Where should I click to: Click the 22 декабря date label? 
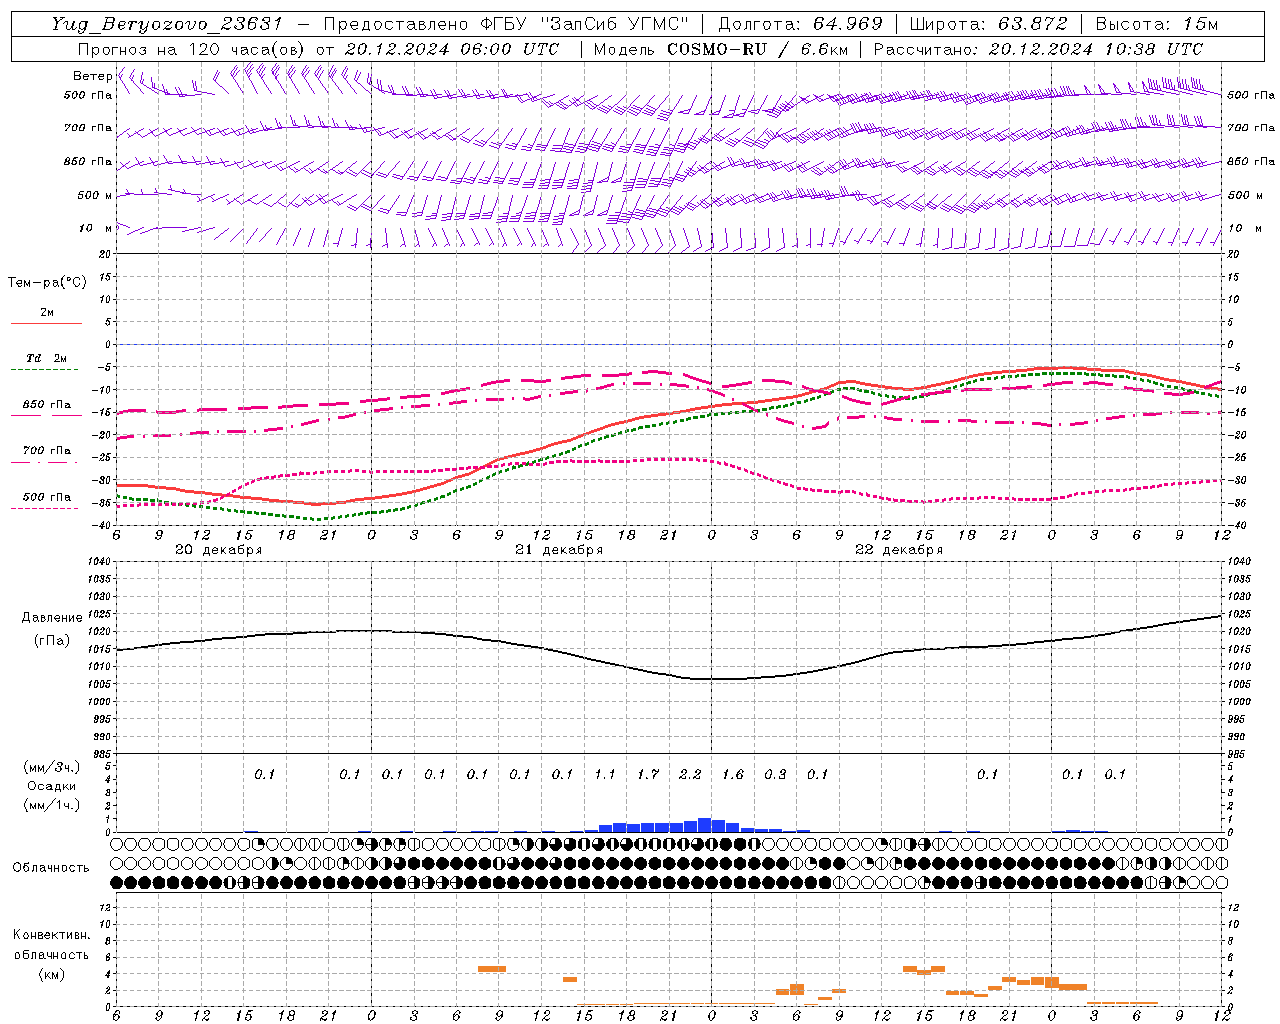point(899,550)
